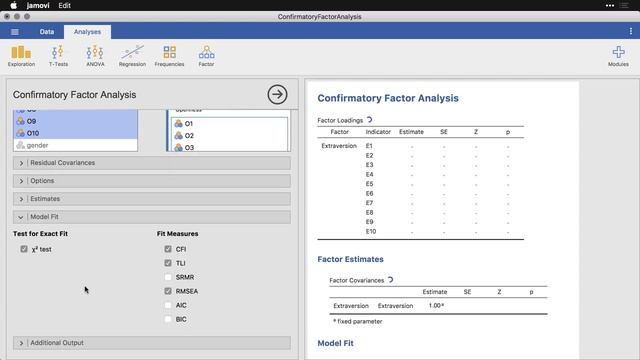This screenshot has width=640, height=360.
Task: Click the Factor Covariances table title
Action: (356, 280)
